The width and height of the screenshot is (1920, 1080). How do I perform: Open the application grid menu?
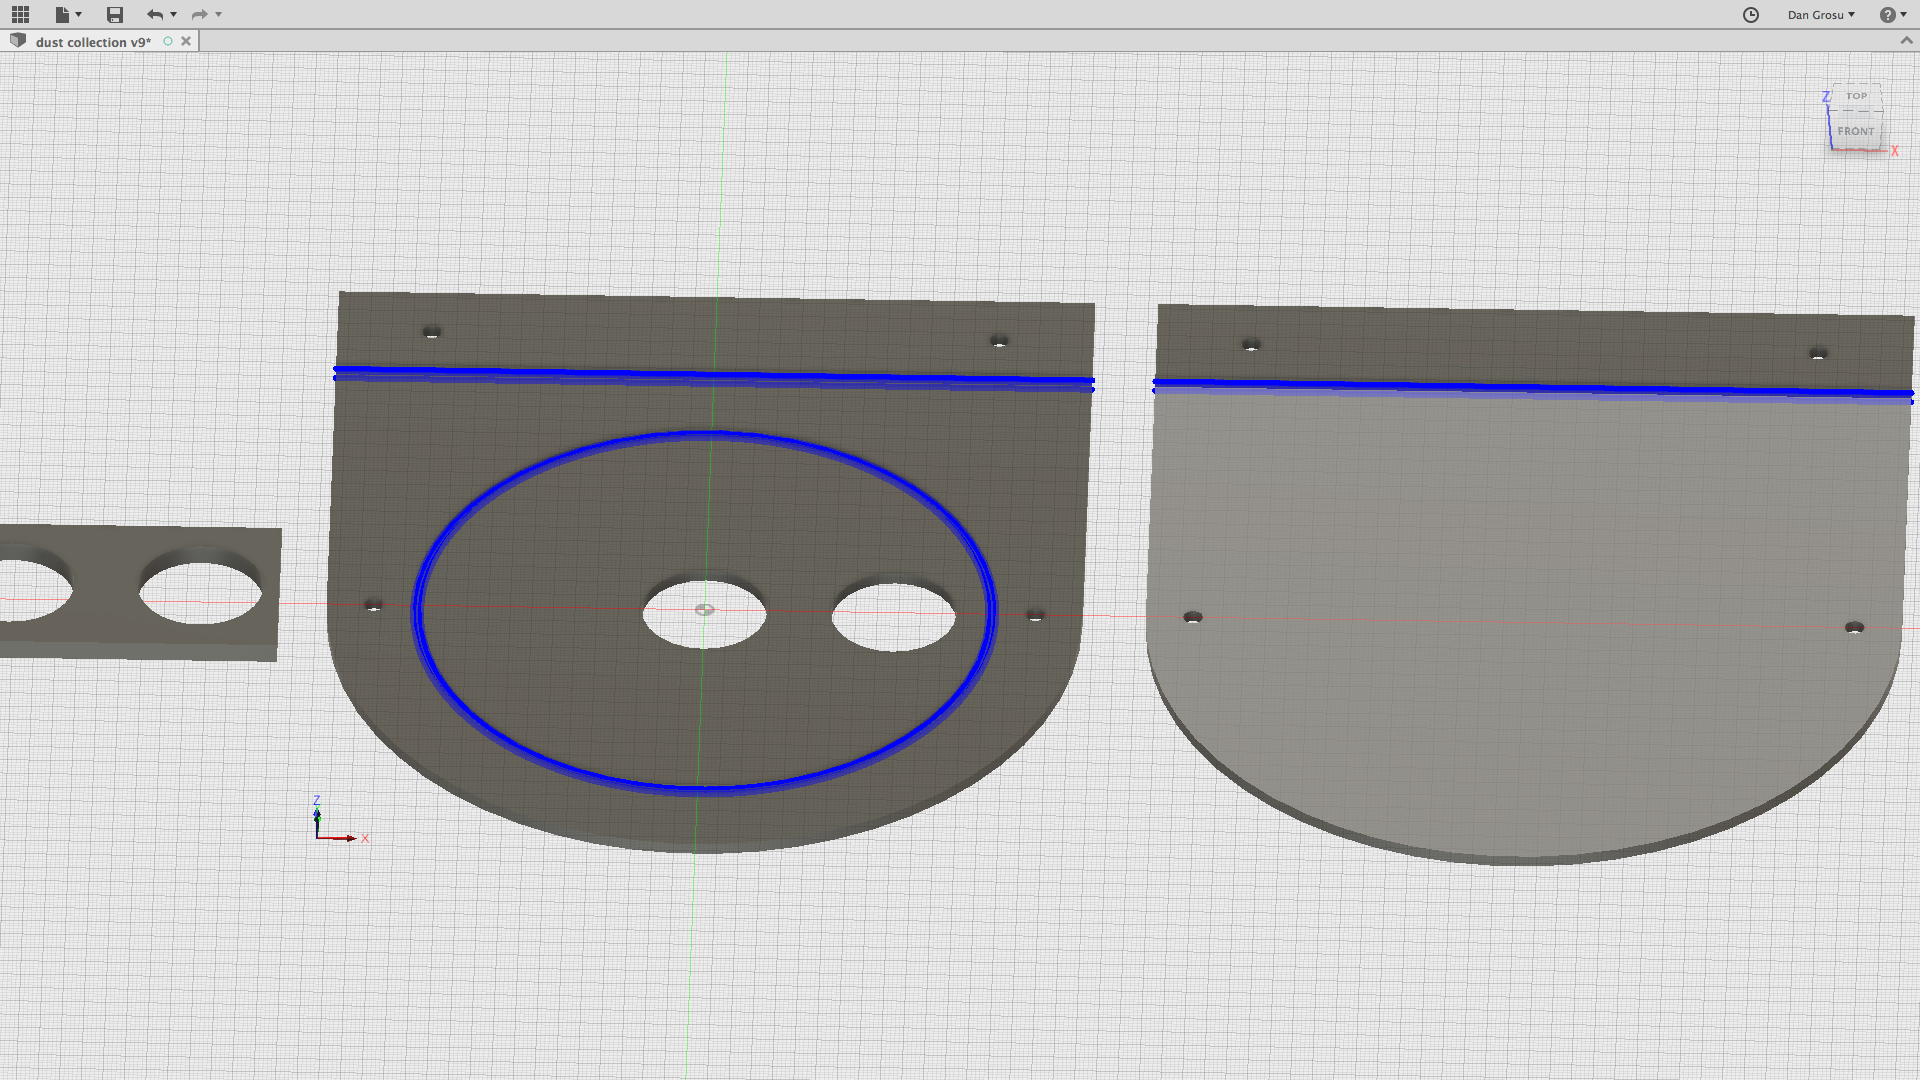click(x=20, y=14)
